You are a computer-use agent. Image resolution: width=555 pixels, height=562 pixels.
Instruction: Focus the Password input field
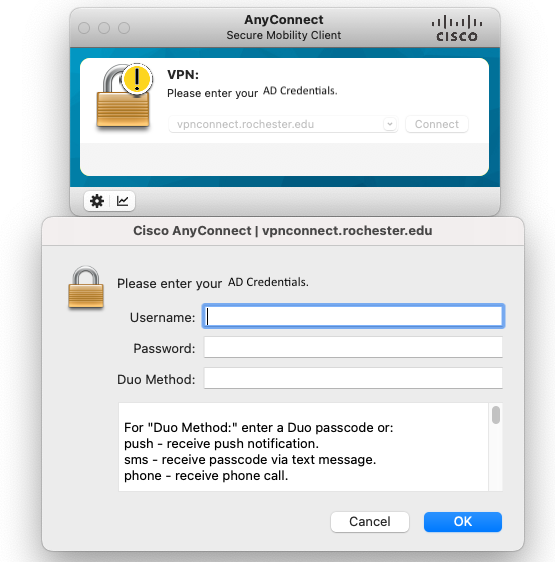pos(353,347)
